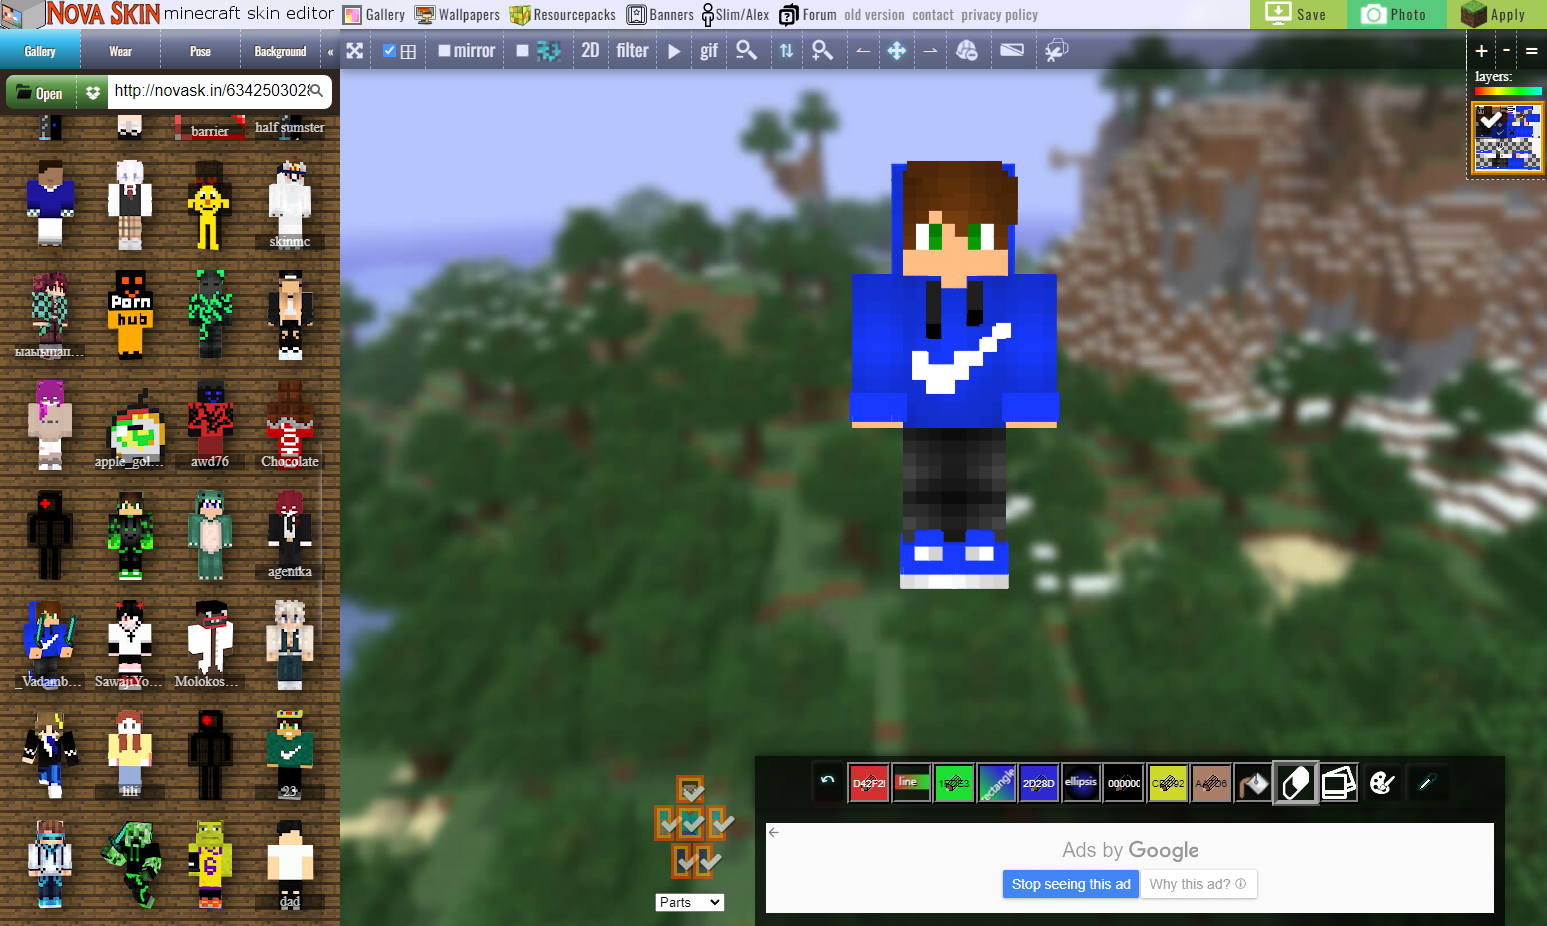The height and width of the screenshot is (926, 1547).
Task: Click the skin URL input field
Action: [x=220, y=91]
